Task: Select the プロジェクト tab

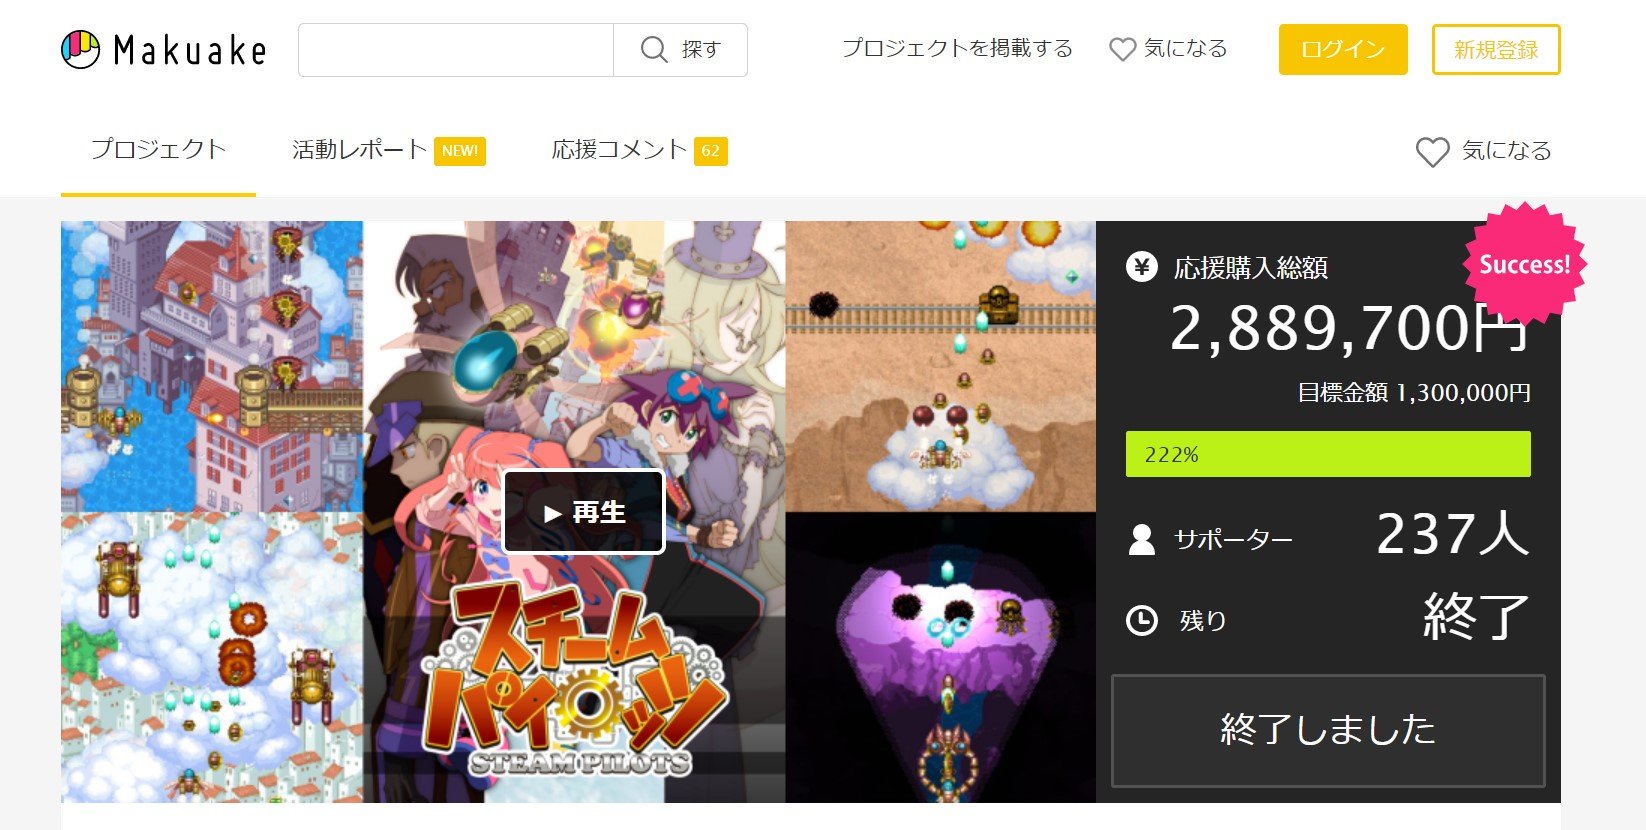Action: [158, 150]
